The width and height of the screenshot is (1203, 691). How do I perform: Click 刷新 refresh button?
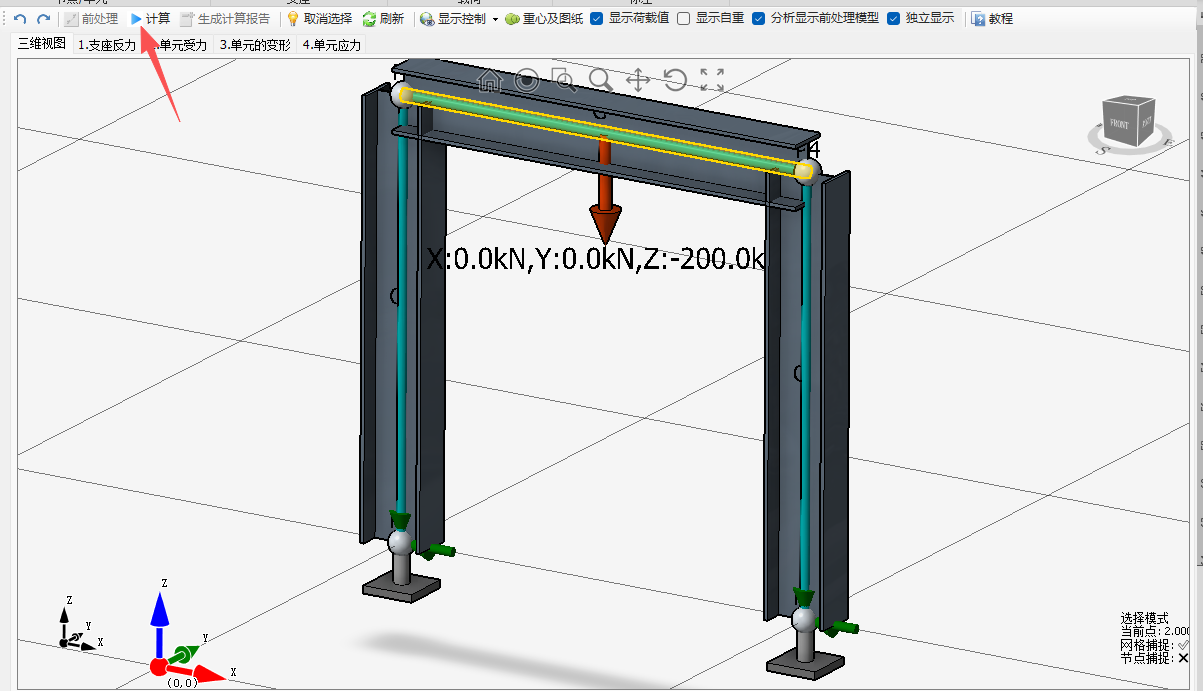click(383, 19)
